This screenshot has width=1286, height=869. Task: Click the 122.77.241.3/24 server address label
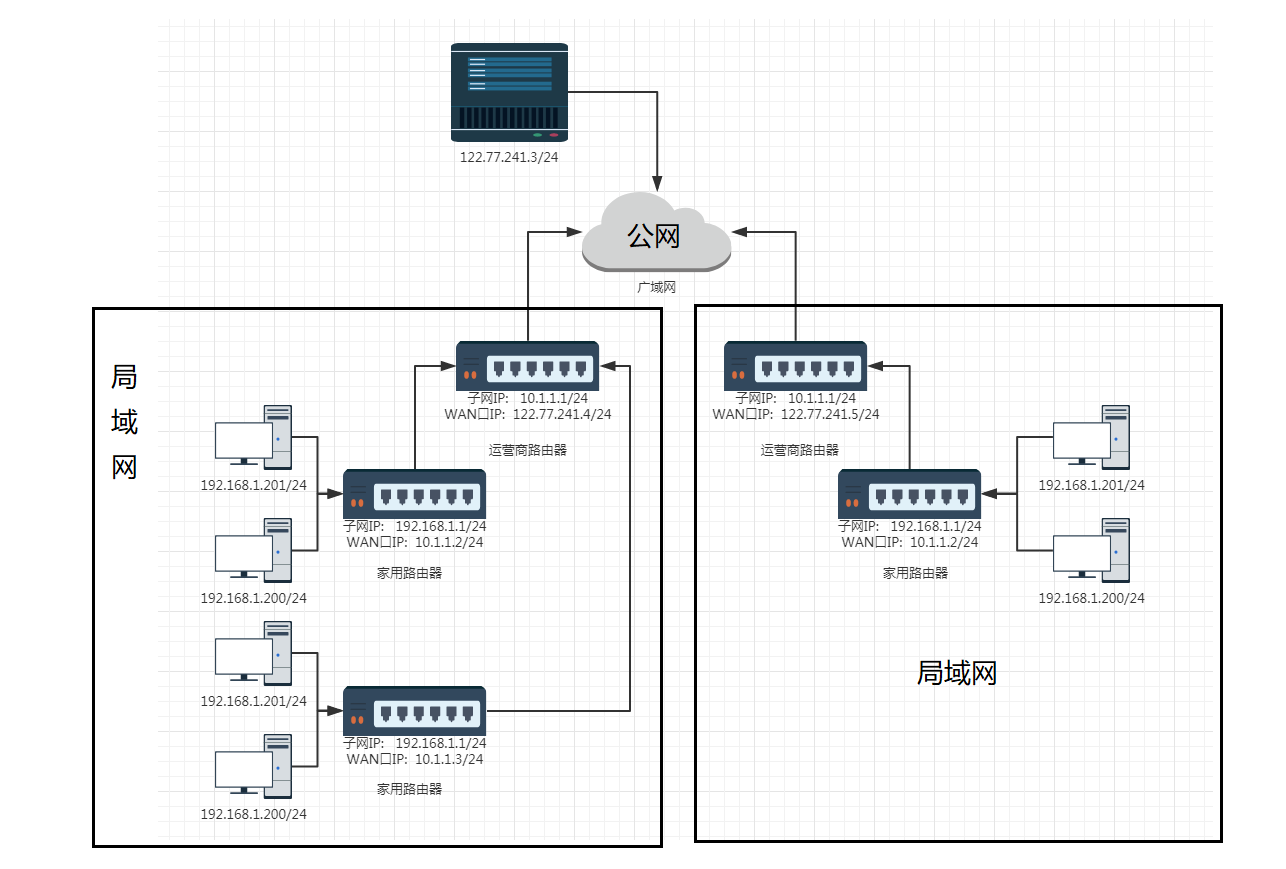click(509, 157)
